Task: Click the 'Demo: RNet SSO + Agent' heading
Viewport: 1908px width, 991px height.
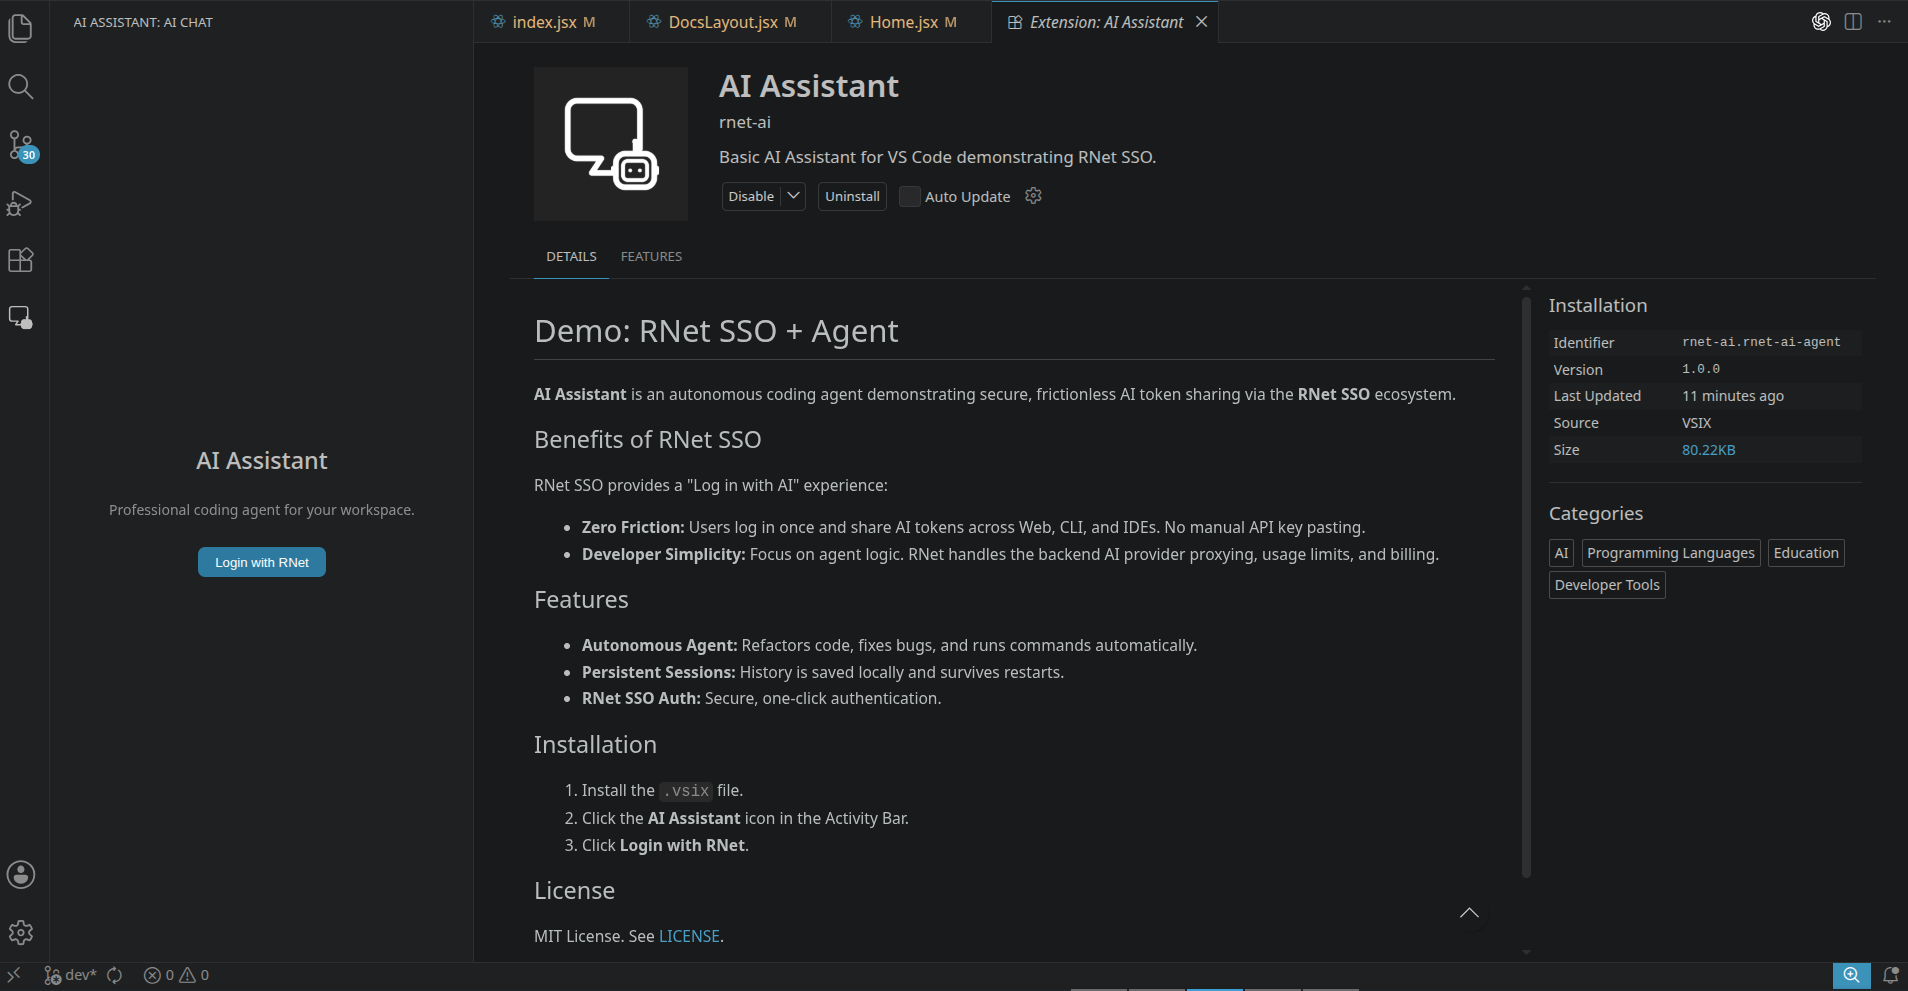Action: [716, 331]
